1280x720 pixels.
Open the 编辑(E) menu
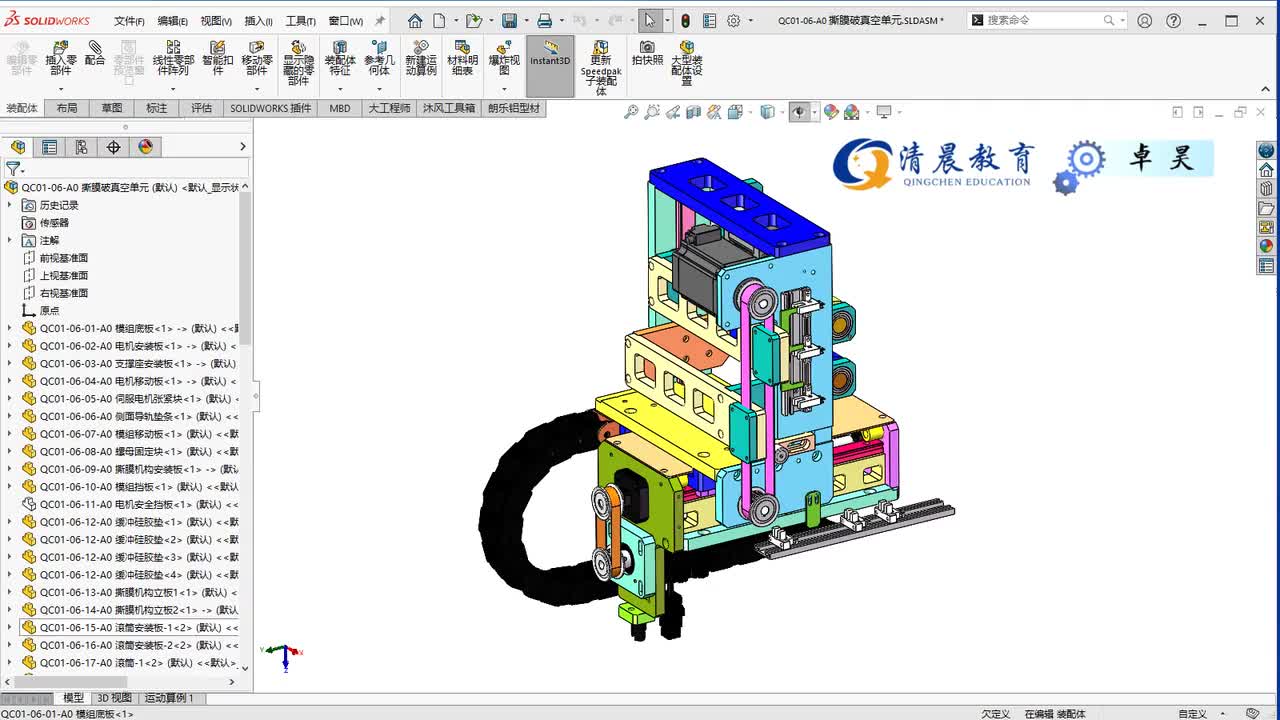[x=172, y=21]
